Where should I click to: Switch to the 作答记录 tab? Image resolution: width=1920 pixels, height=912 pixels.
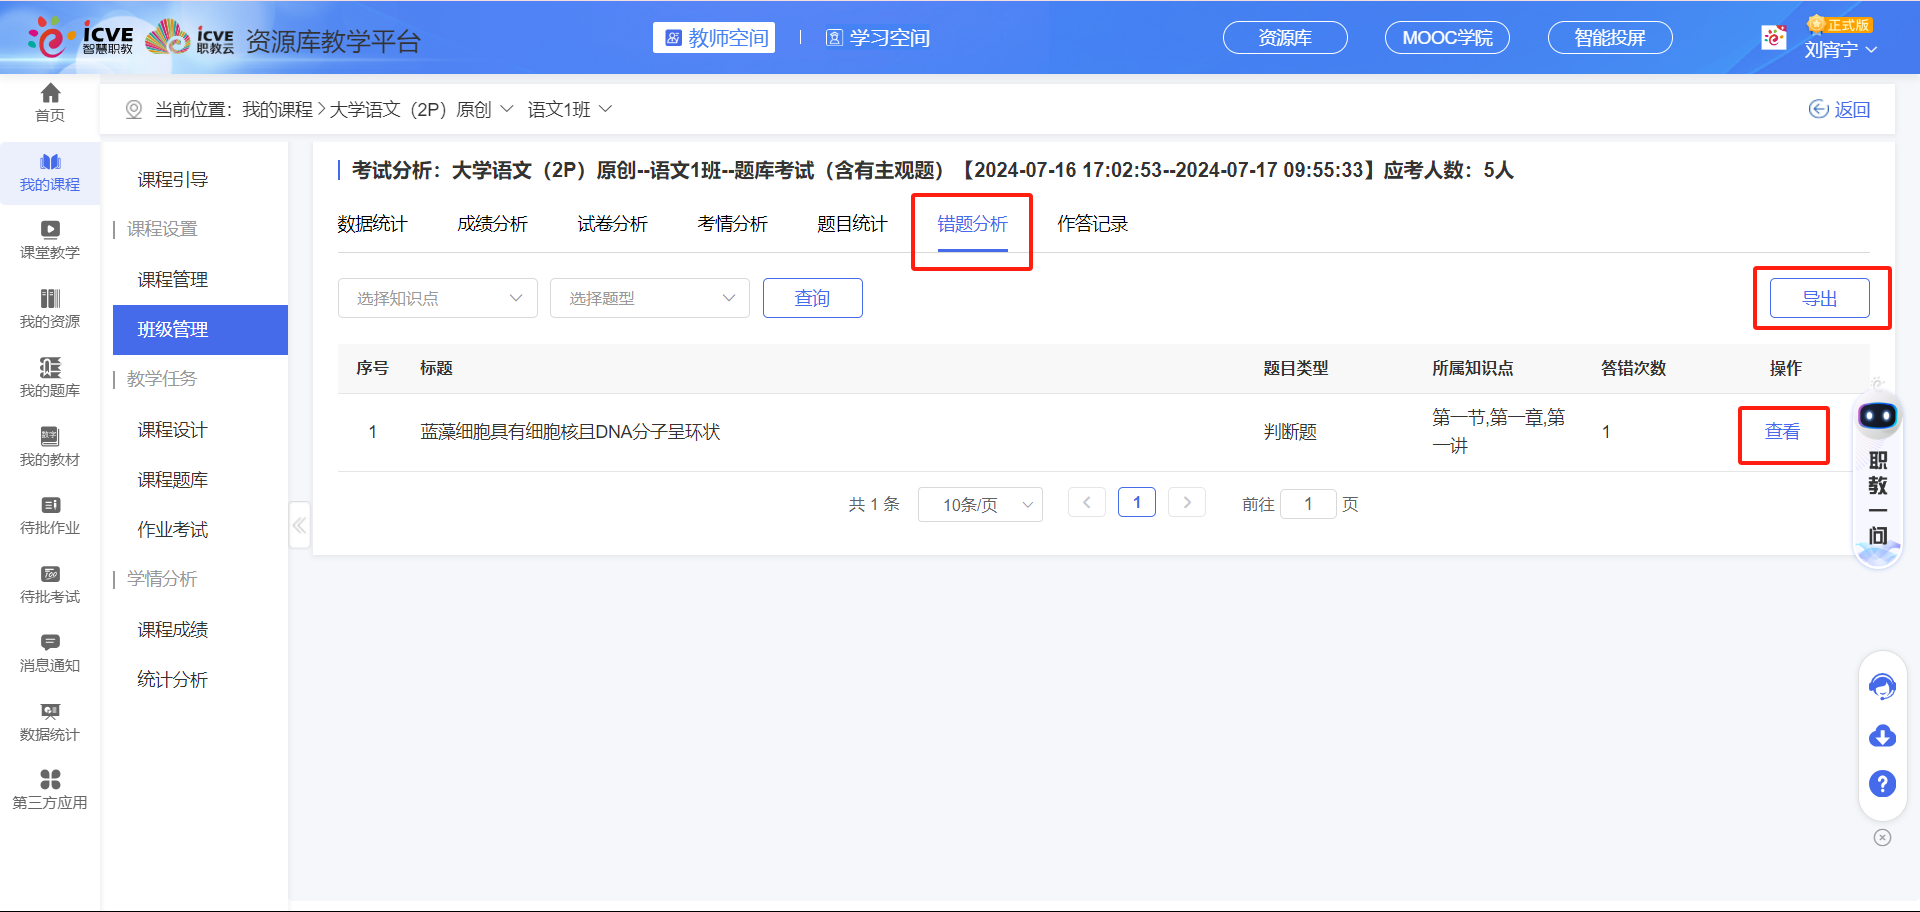pyautogui.click(x=1092, y=224)
